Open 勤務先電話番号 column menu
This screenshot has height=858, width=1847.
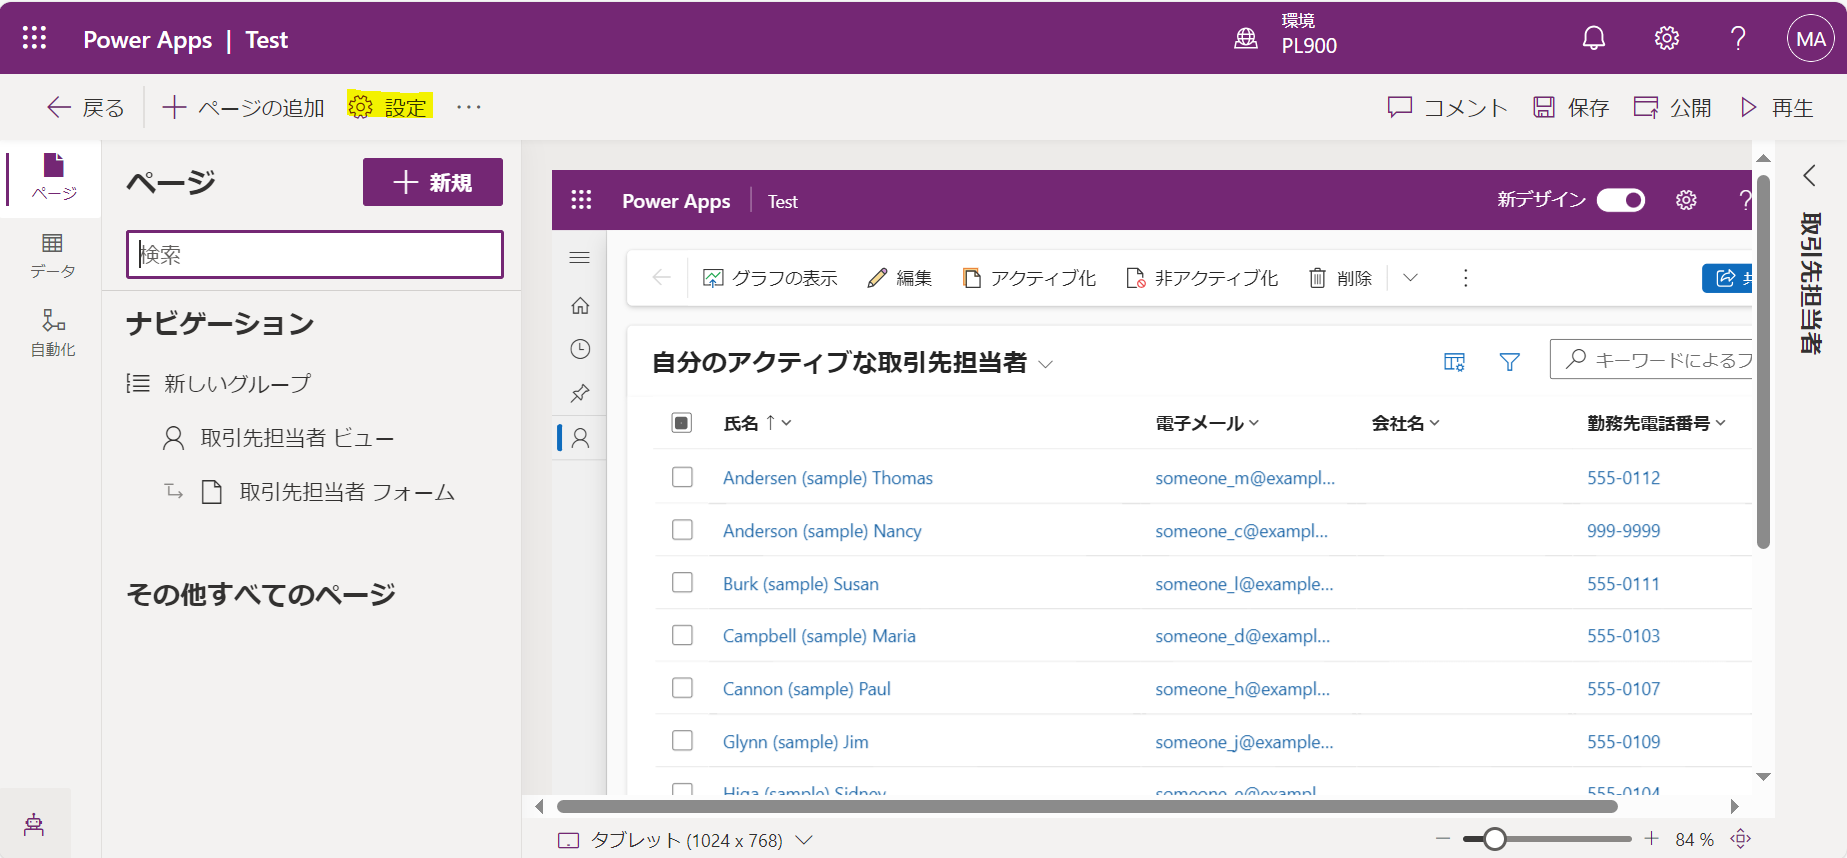pyautogui.click(x=1656, y=423)
